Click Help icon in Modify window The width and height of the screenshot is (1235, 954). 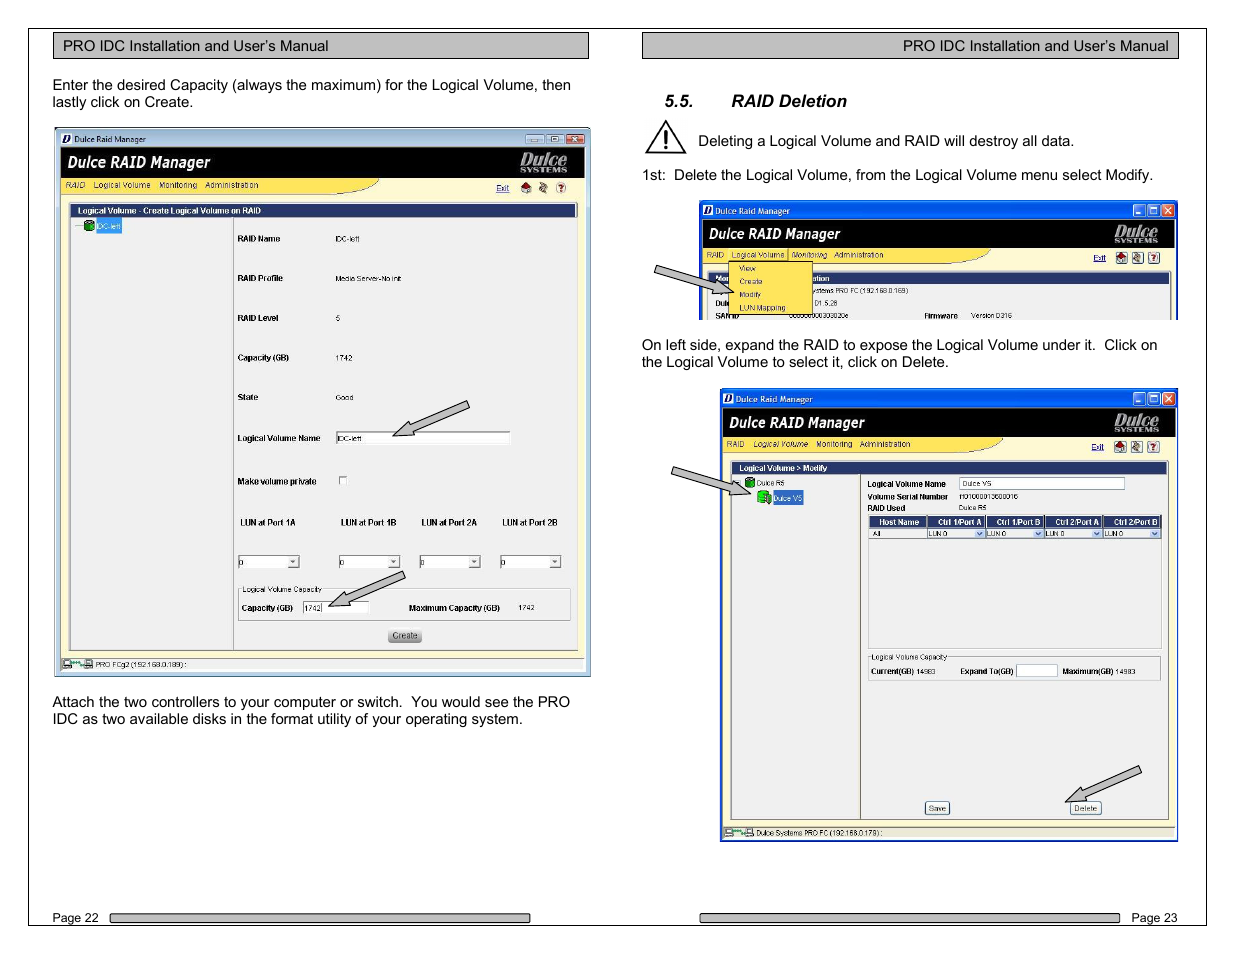(x=1153, y=447)
